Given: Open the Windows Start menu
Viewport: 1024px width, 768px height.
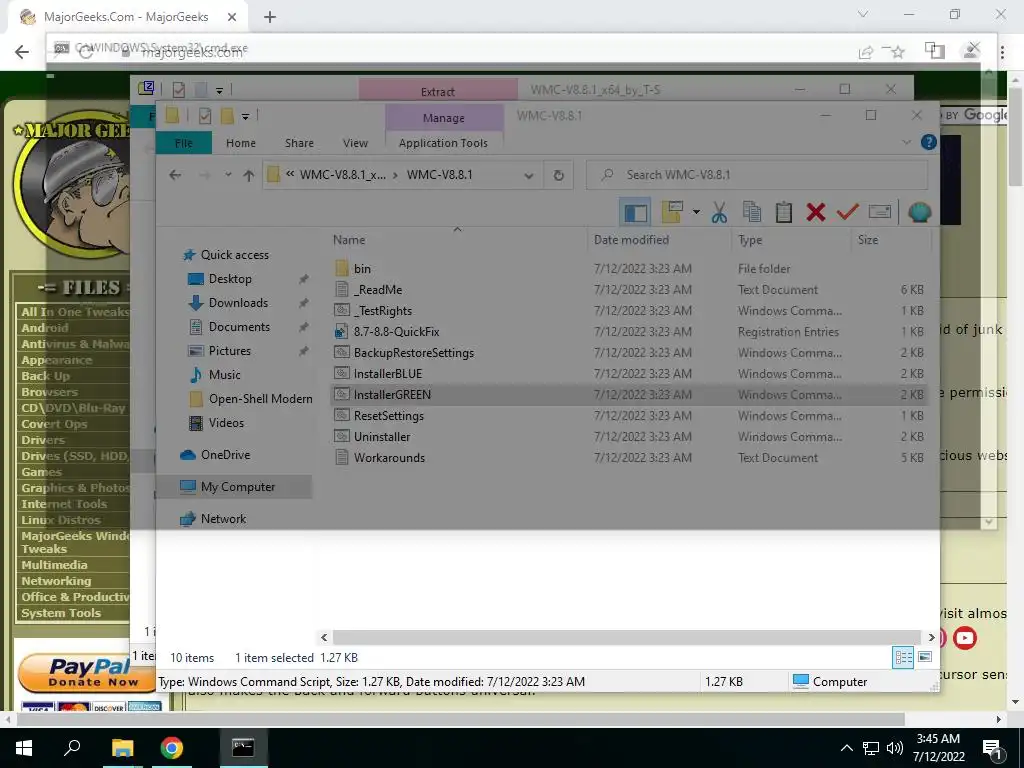Looking at the screenshot, I should point(24,748).
